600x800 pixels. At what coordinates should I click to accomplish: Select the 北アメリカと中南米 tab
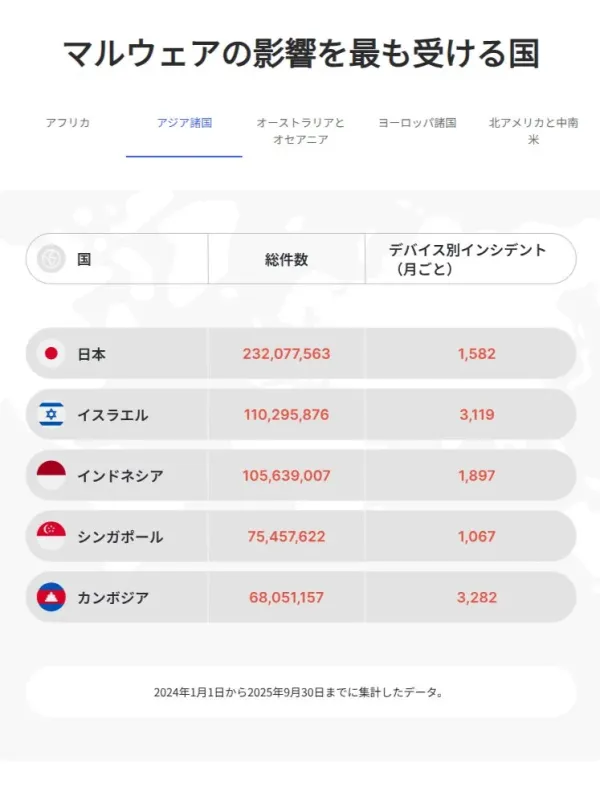tap(532, 131)
